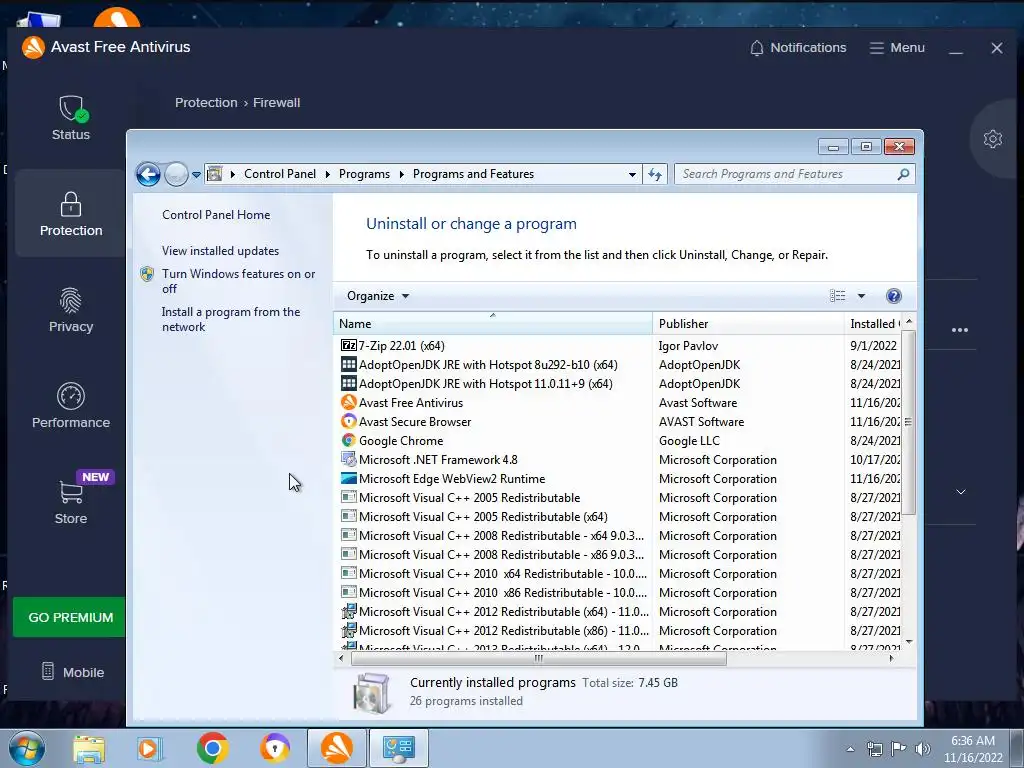Open Avast Secure Browser from the taskbar

[x=275, y=748]
